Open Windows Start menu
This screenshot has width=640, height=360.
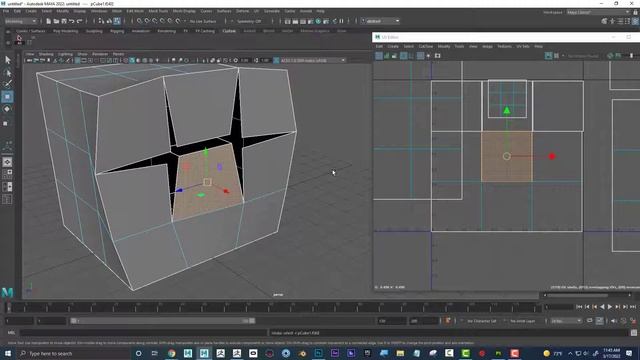(7, 353)
